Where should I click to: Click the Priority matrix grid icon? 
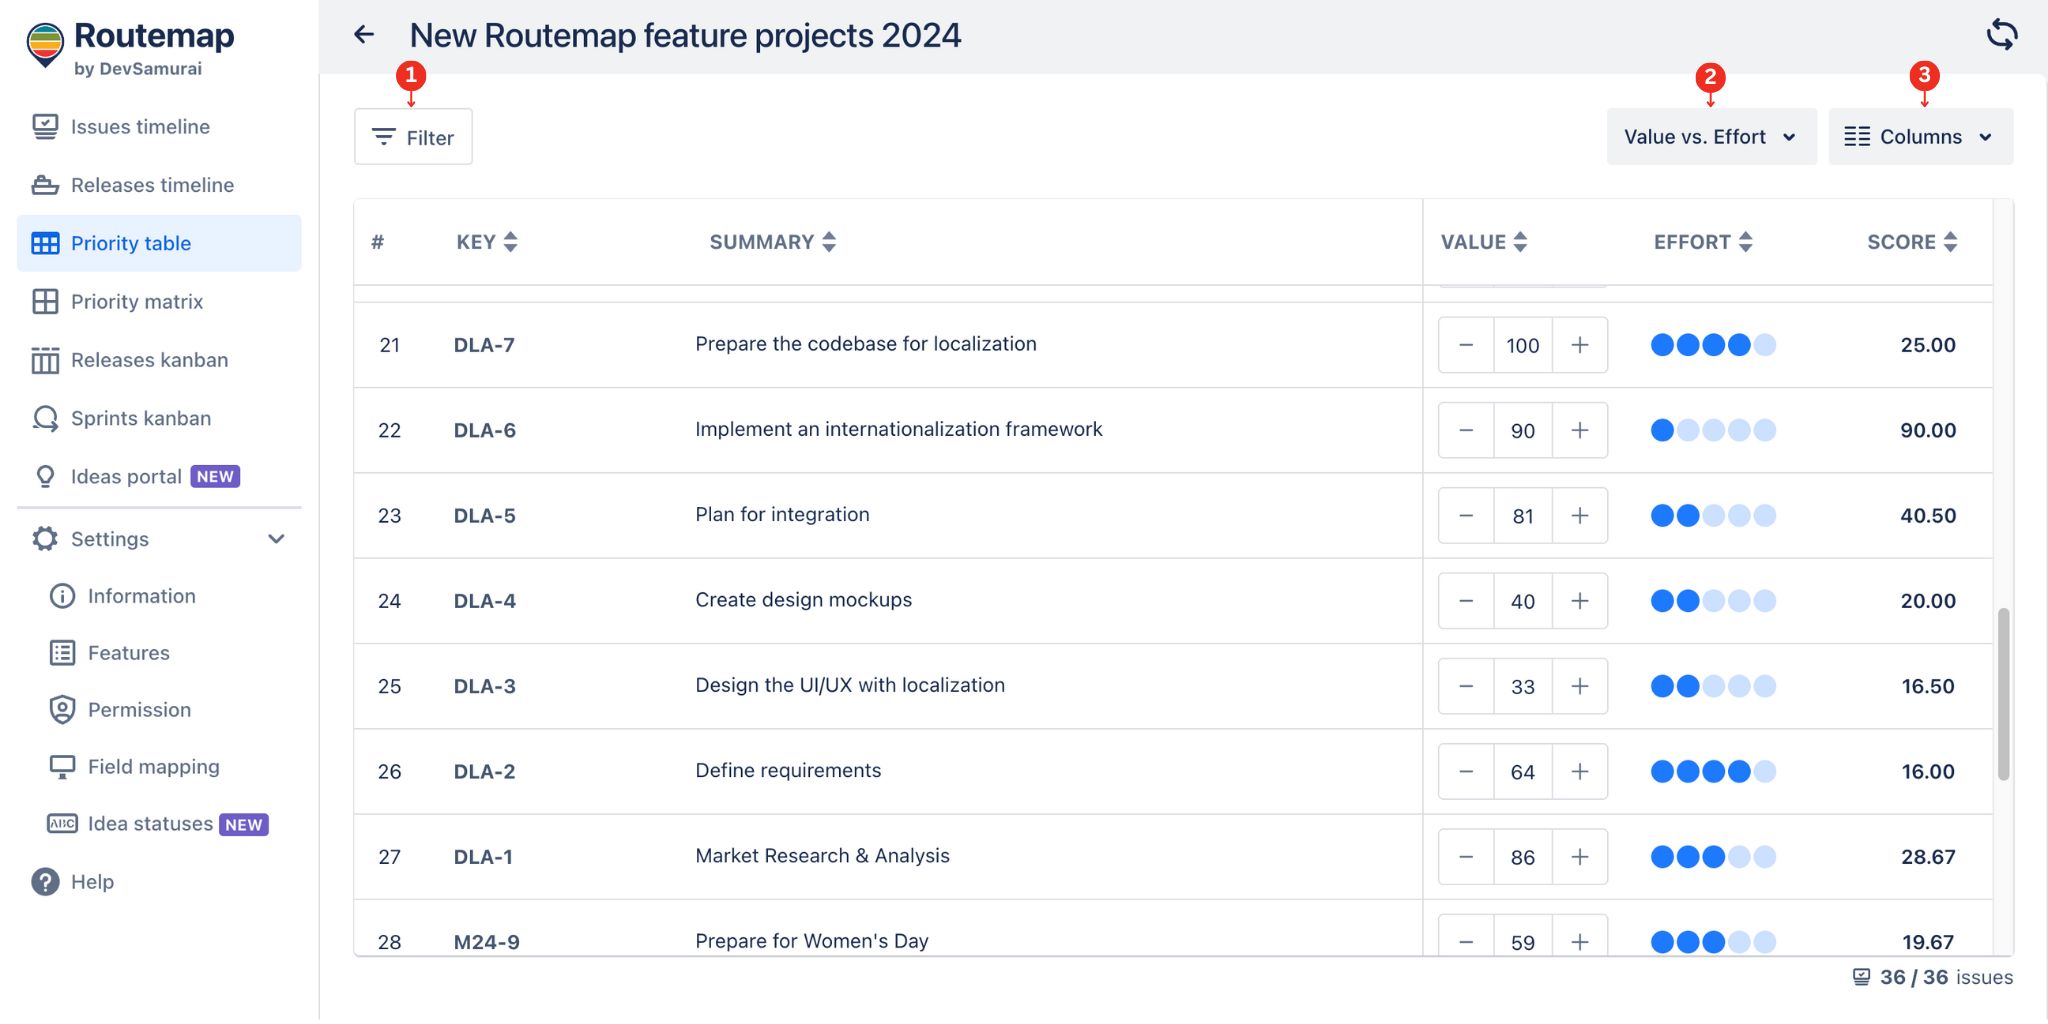[45, 302]
